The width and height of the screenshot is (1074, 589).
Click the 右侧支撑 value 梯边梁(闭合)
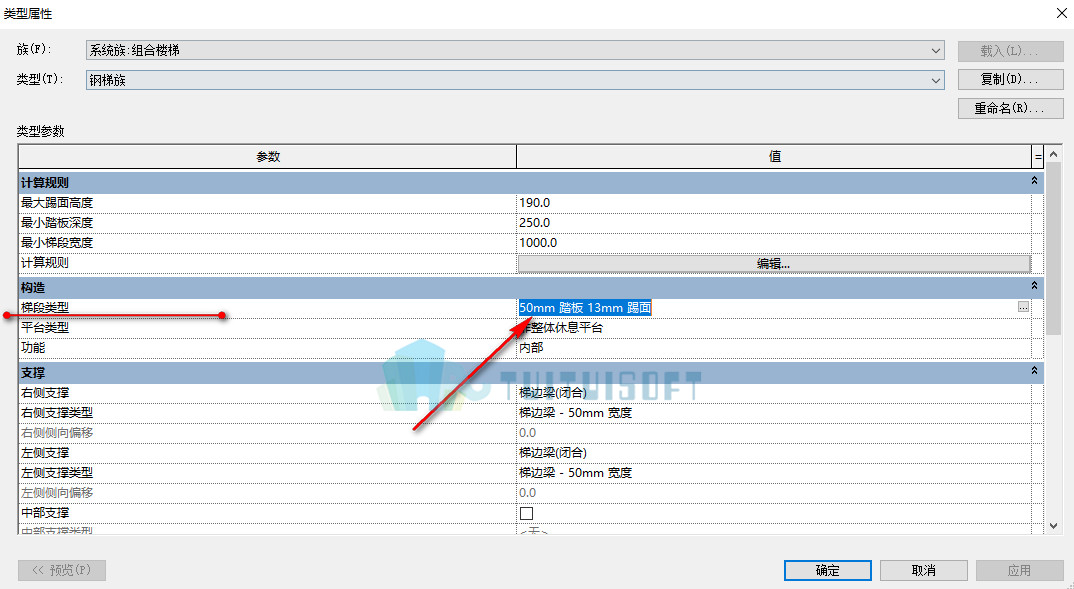[774, 393]
